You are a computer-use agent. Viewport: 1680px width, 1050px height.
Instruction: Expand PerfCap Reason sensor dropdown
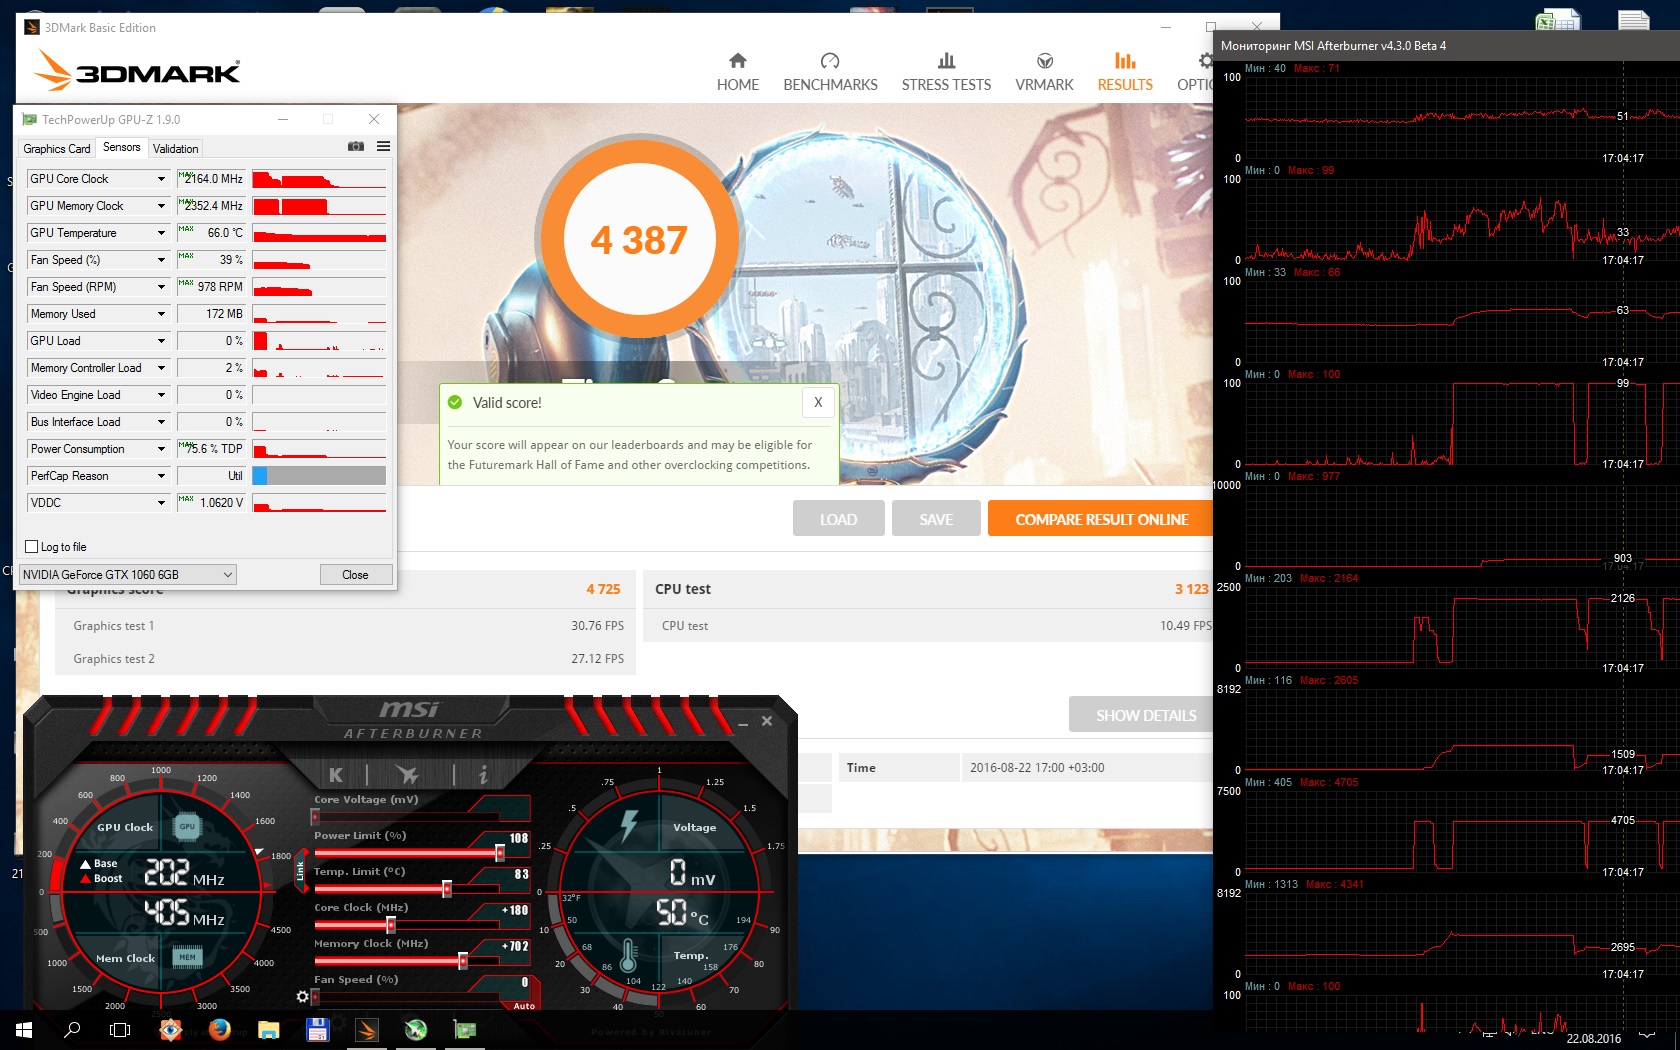pos(161,476)
